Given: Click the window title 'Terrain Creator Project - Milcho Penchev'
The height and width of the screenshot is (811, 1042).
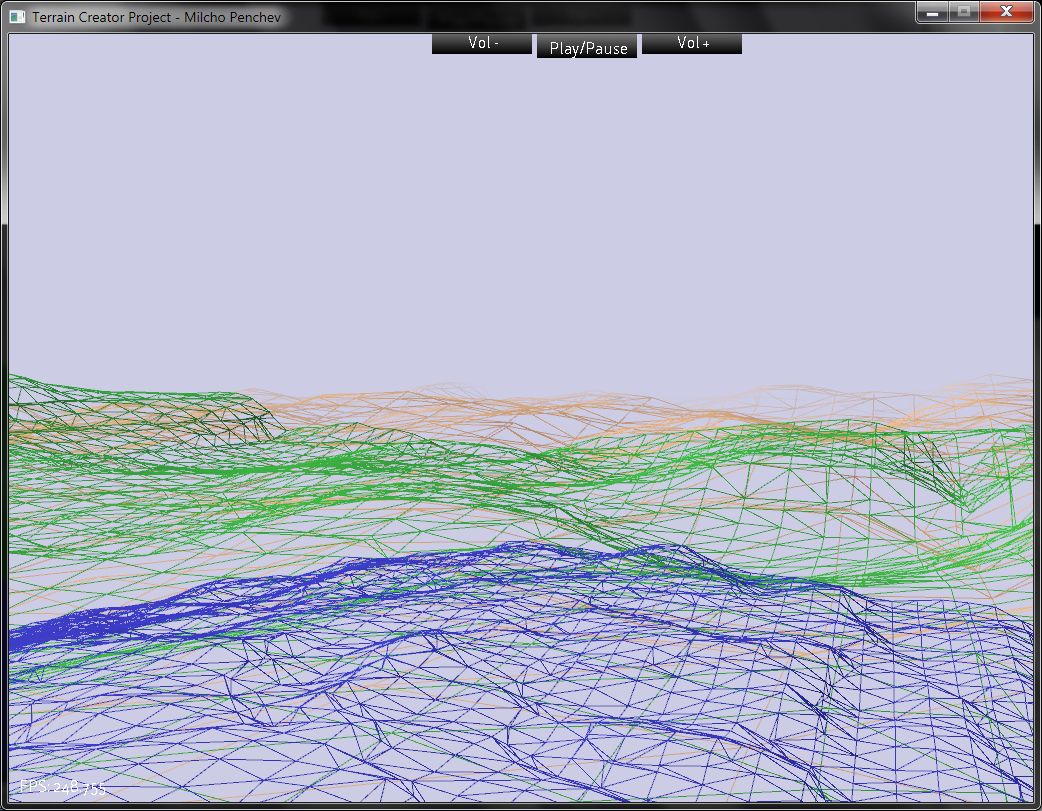Looking at the screenshot, I should [x=156, y=17].
